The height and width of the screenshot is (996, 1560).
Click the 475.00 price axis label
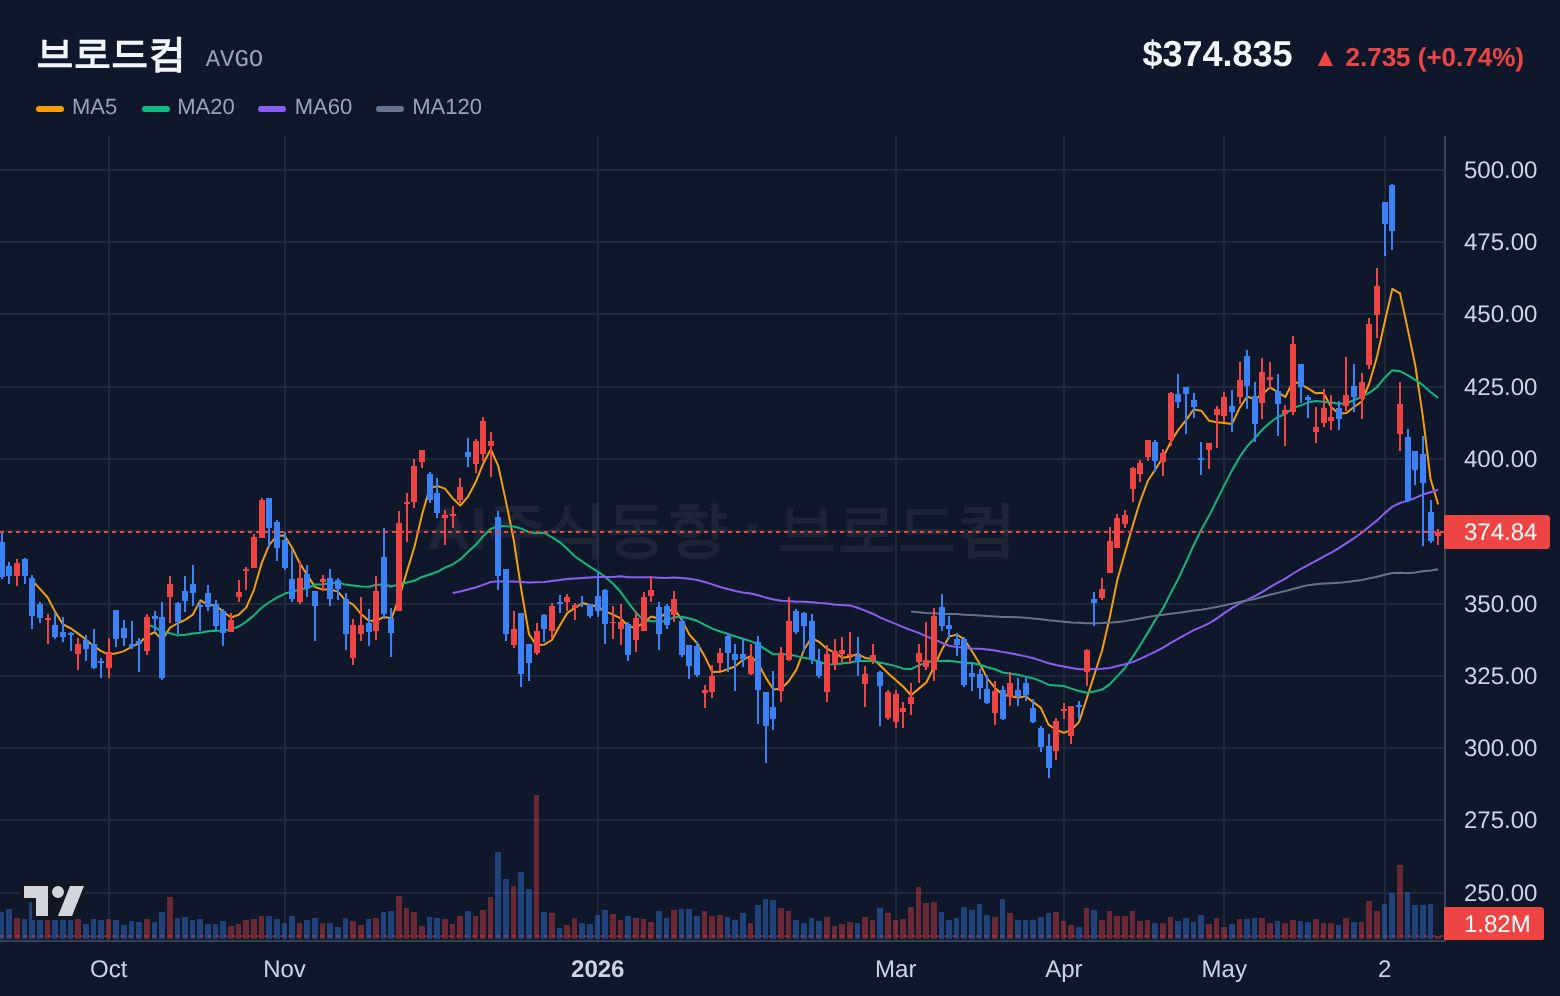[x=1500, y=242]
